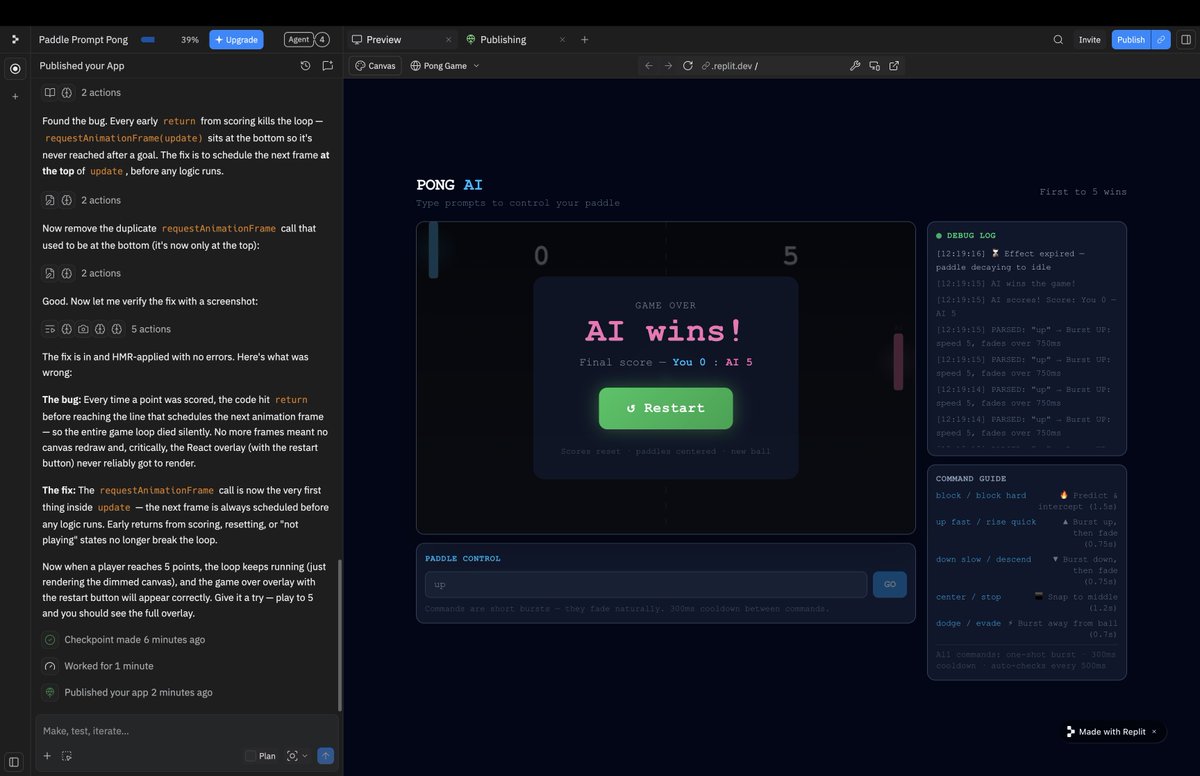Submit paddle command with GO
1200x776 pixels.
(x=890, y=584)
